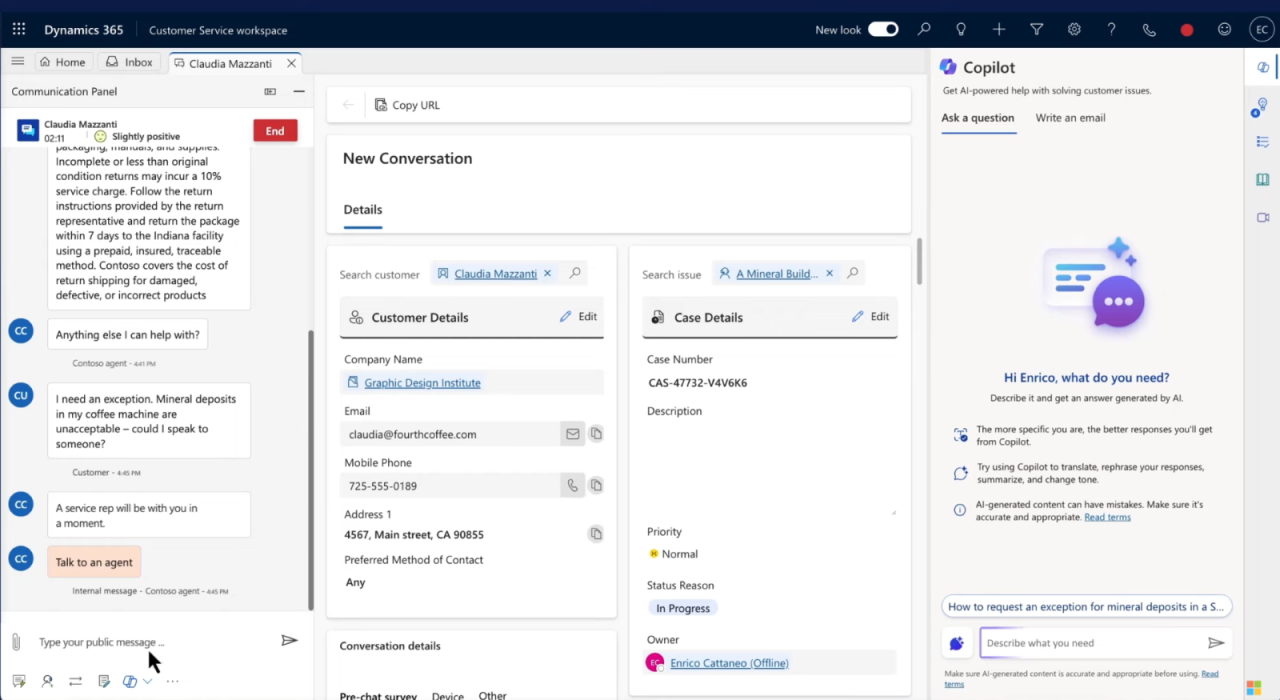Expand the chevron next to the Copilot icon
Screen dimensions: 1280x700
tap(146, 681)
